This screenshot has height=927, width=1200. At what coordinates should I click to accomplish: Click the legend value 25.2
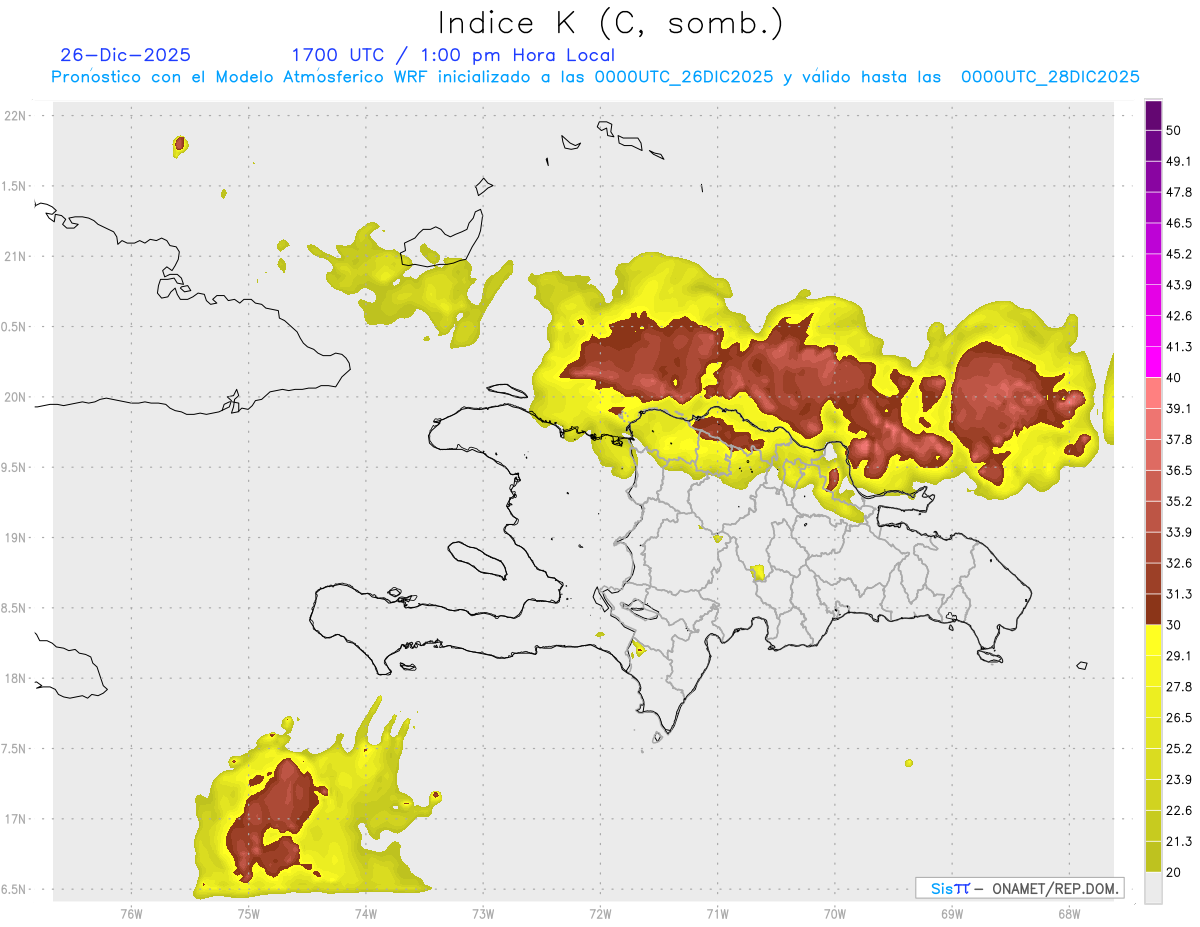[x=1179, y=748]
